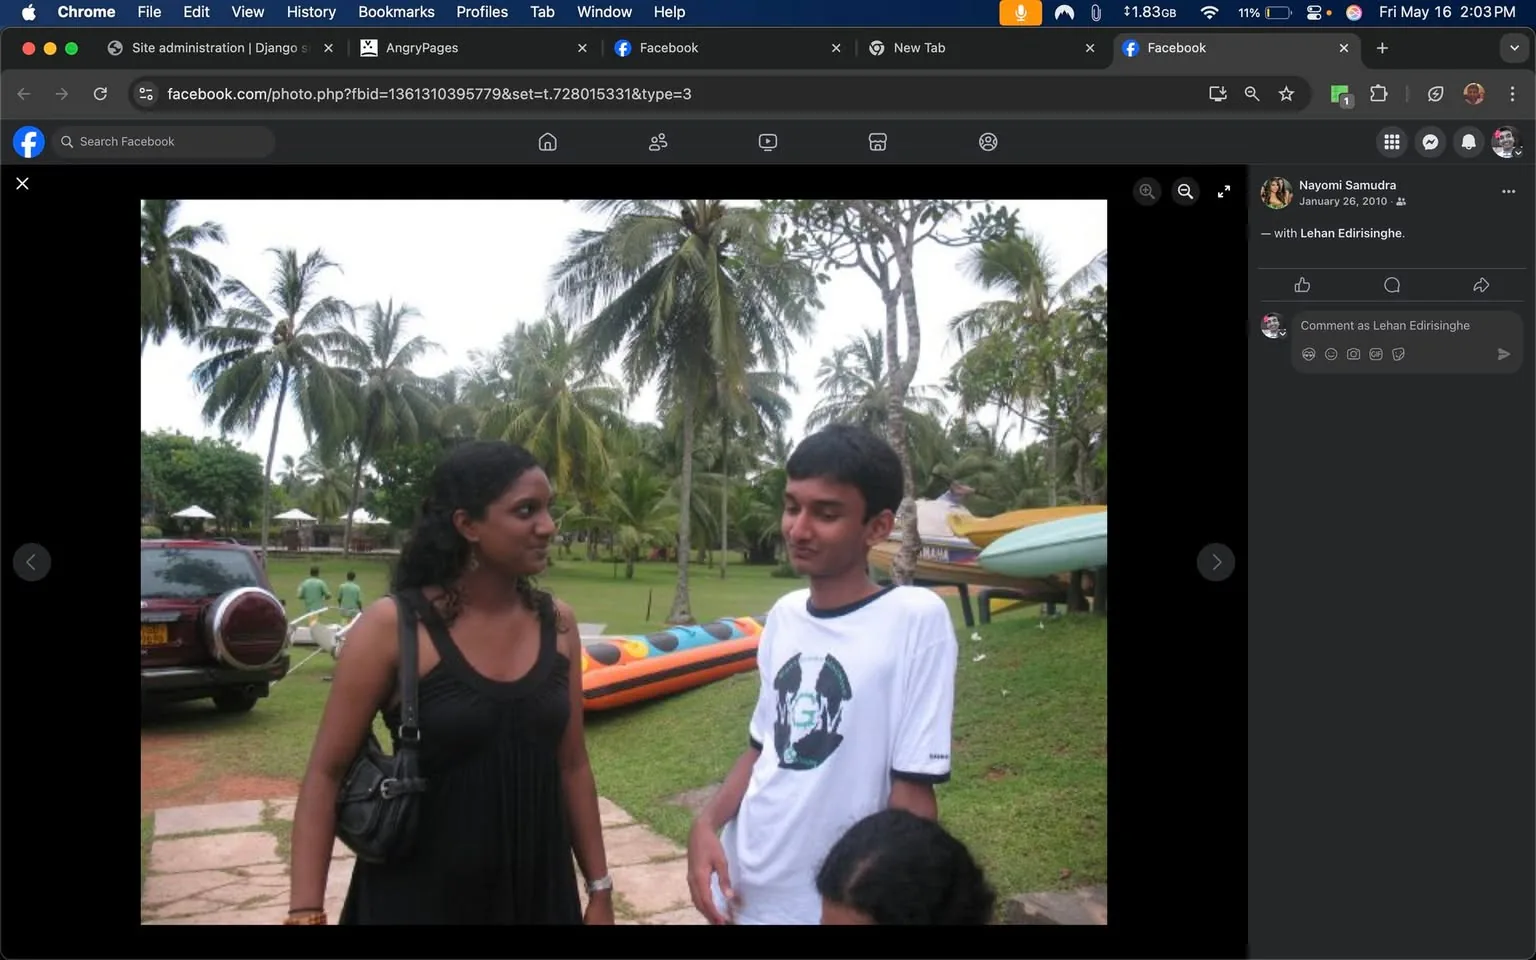Open the Marketplace icon
1536x960 pixels.
877,142
